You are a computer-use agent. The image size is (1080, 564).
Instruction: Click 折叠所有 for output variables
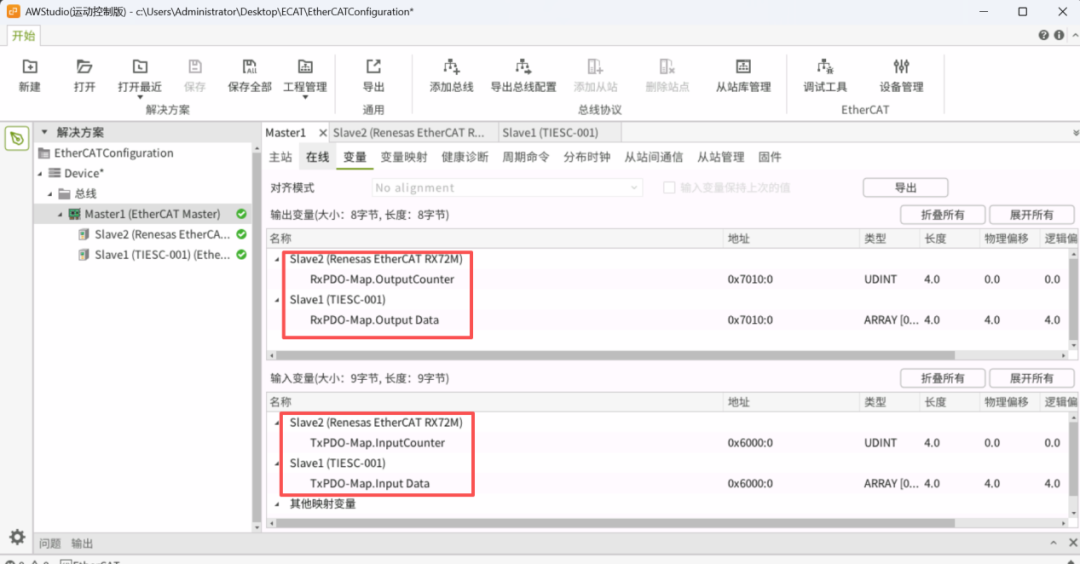tap(942, 215)
